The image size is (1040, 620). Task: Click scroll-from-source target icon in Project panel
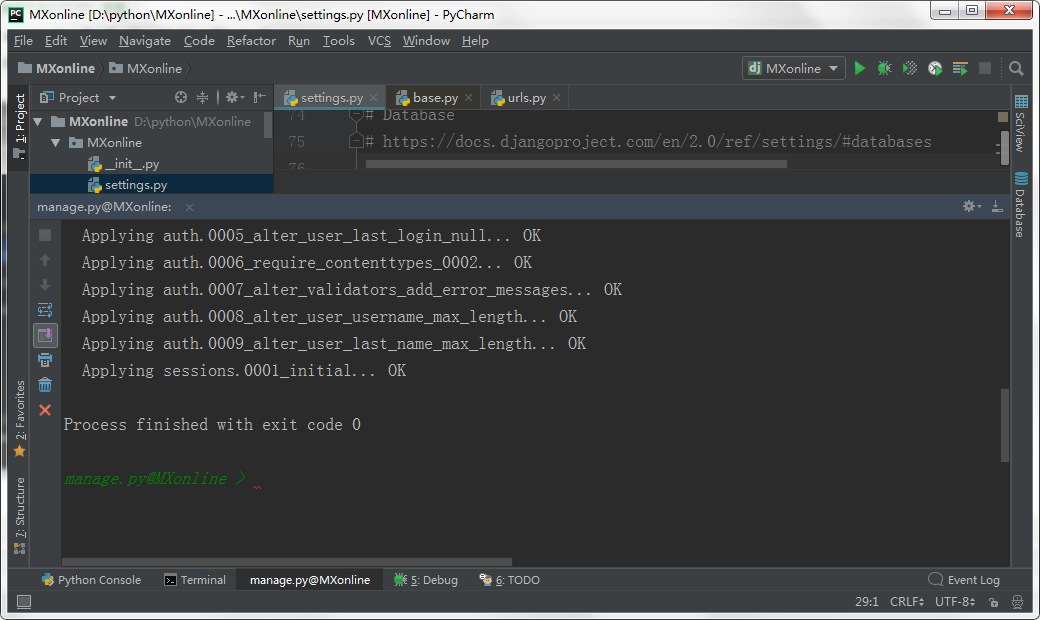click(x=180, y=97)
